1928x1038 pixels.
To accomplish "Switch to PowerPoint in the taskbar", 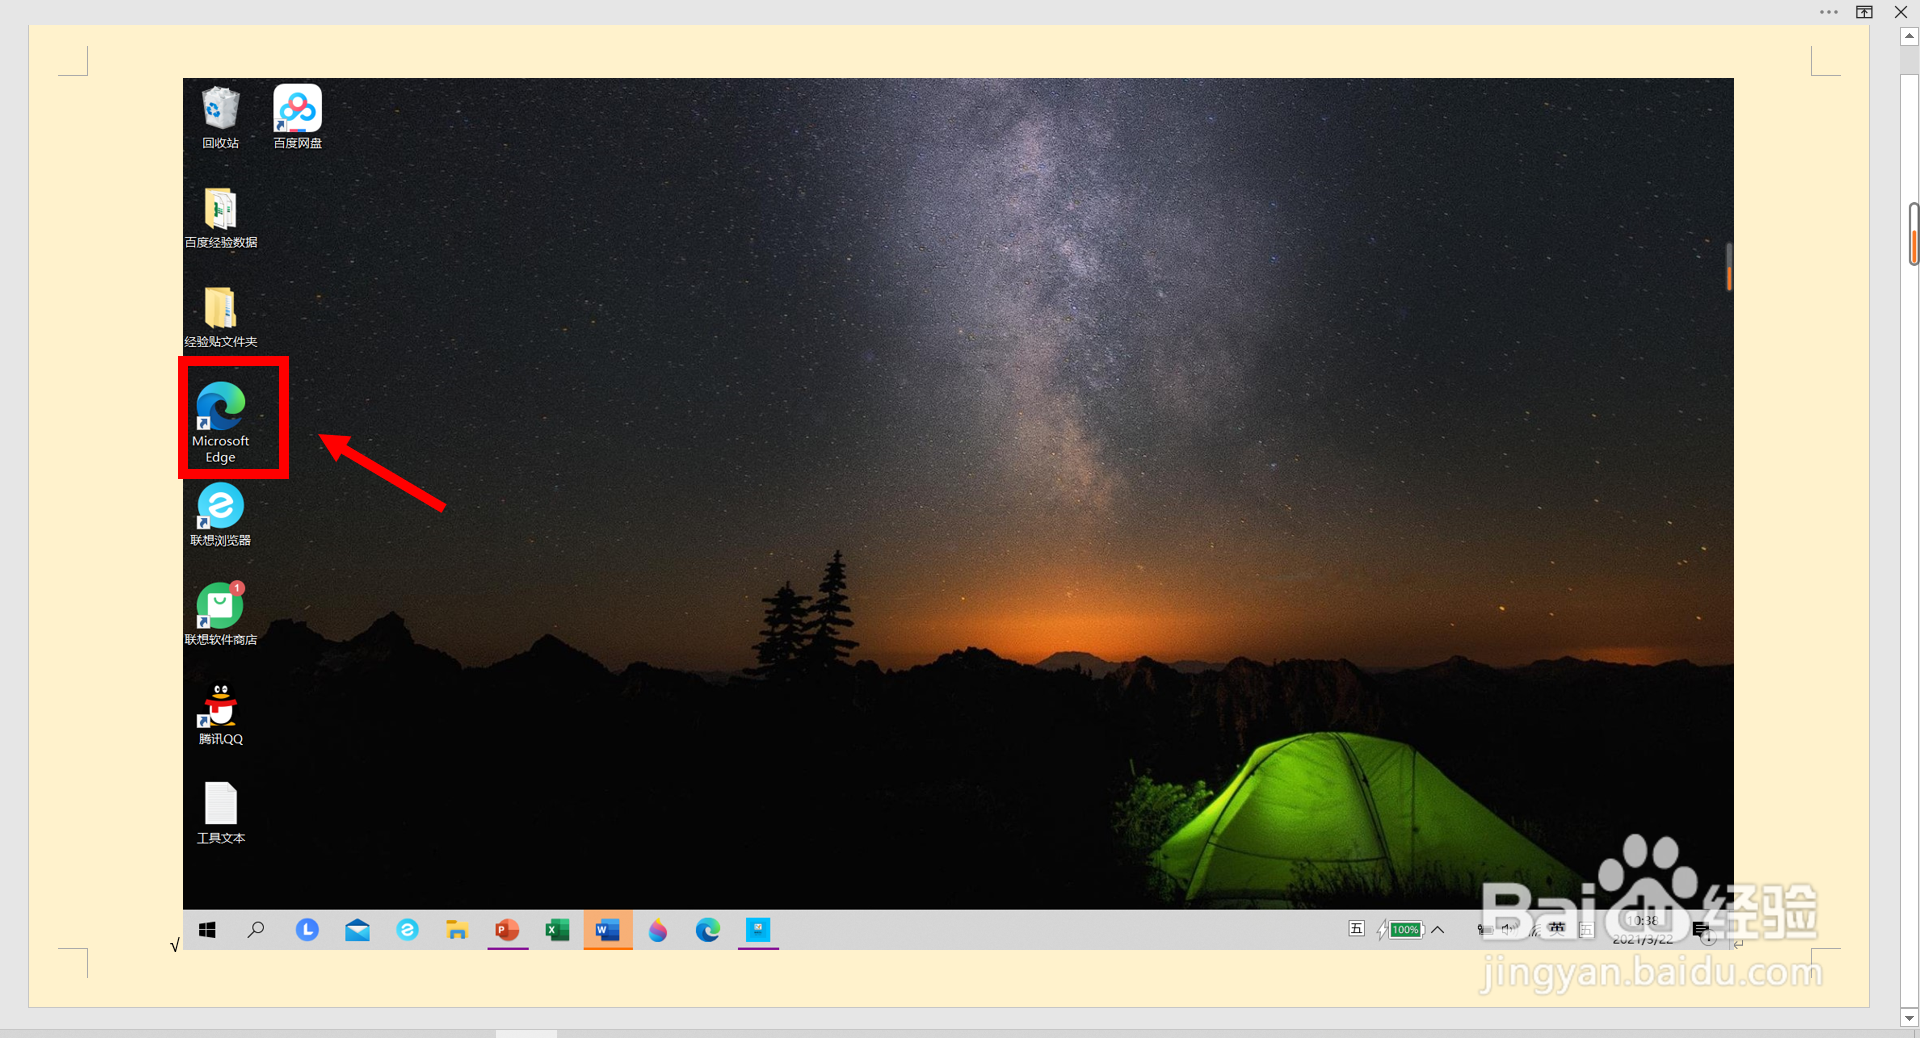I will pyautogui.click(x=507, y=930).
